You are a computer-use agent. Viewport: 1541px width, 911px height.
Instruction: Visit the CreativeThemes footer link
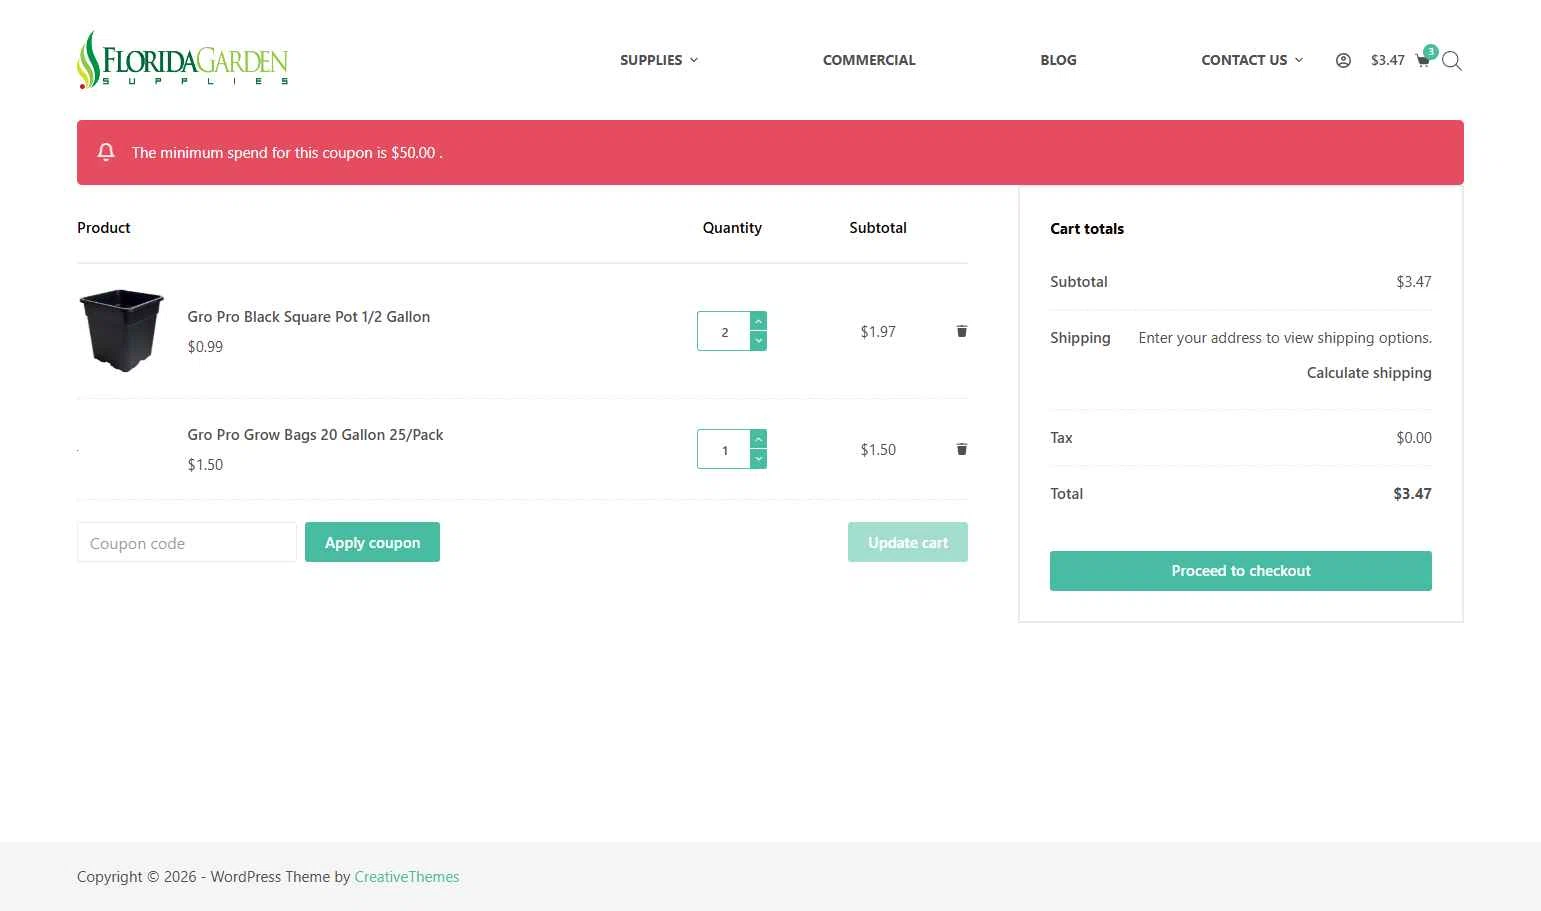pos(407,877)
